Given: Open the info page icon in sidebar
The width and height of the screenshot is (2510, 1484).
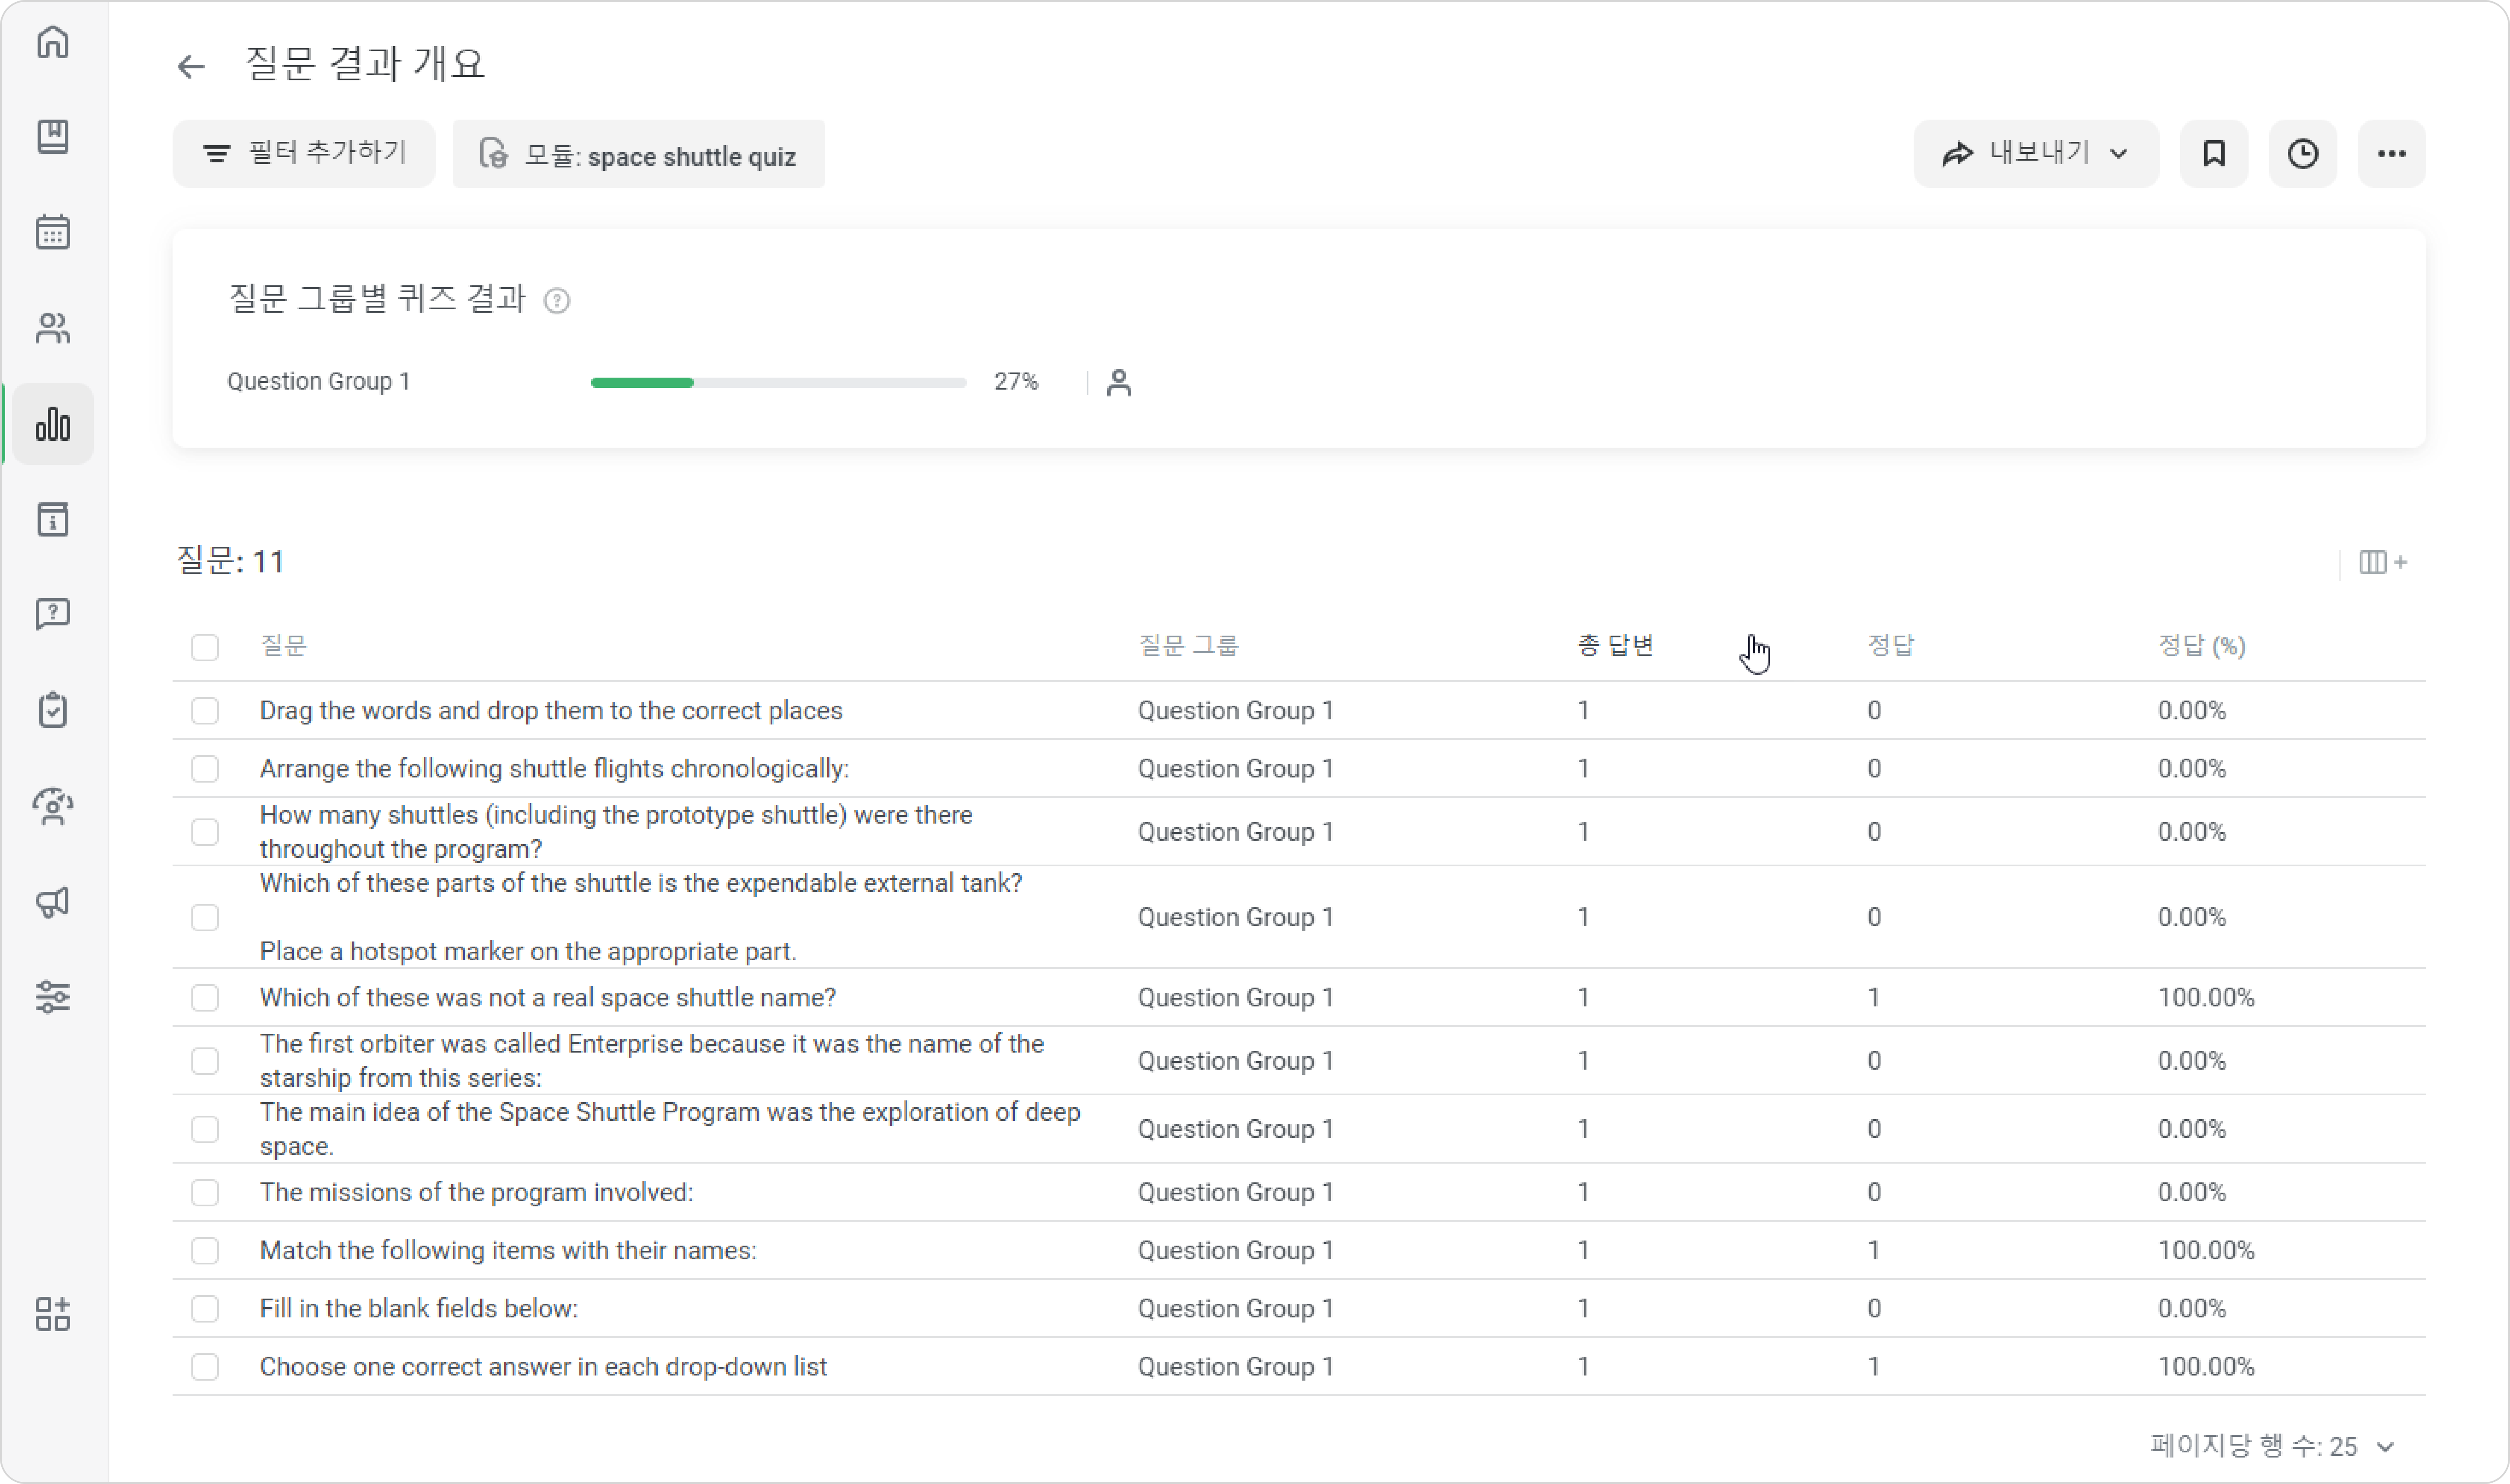Looking at the screenshot, I should click(53, 520).
